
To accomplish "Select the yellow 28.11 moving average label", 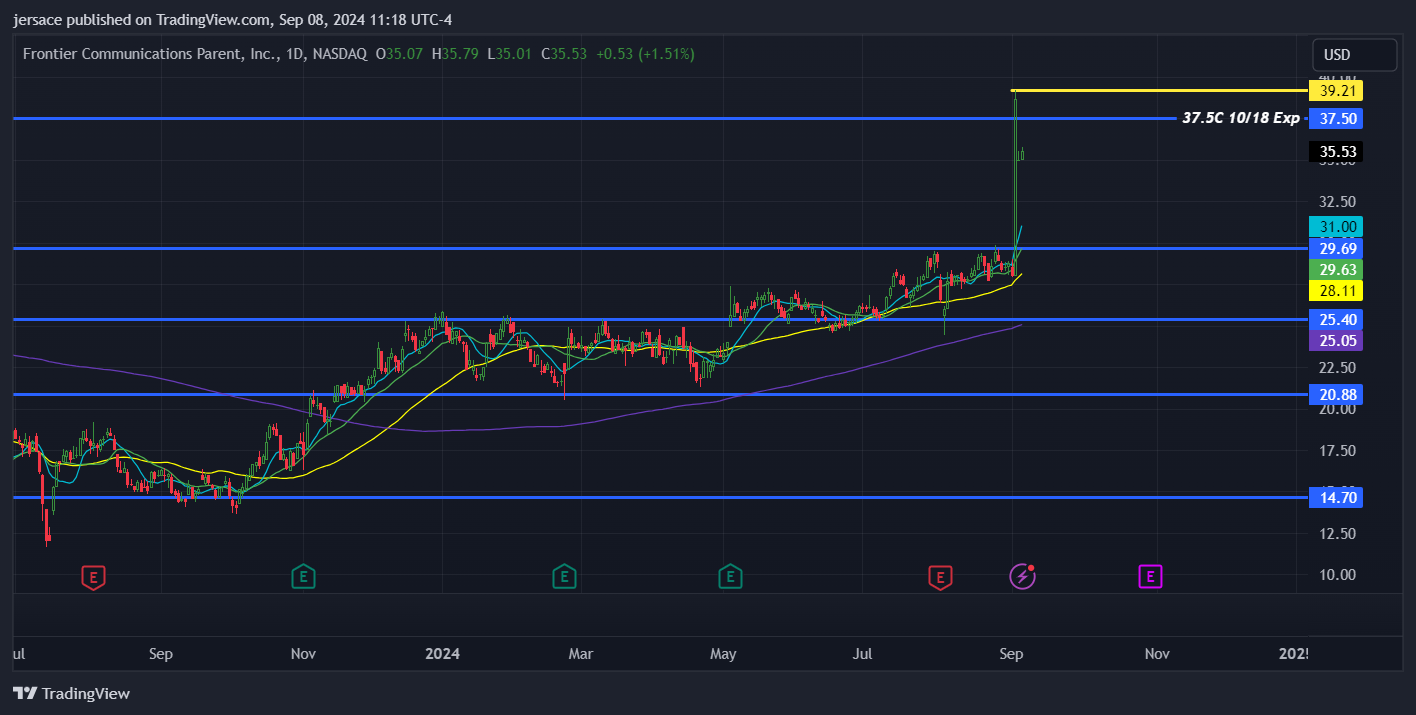I will click(x=1336, y=290).
